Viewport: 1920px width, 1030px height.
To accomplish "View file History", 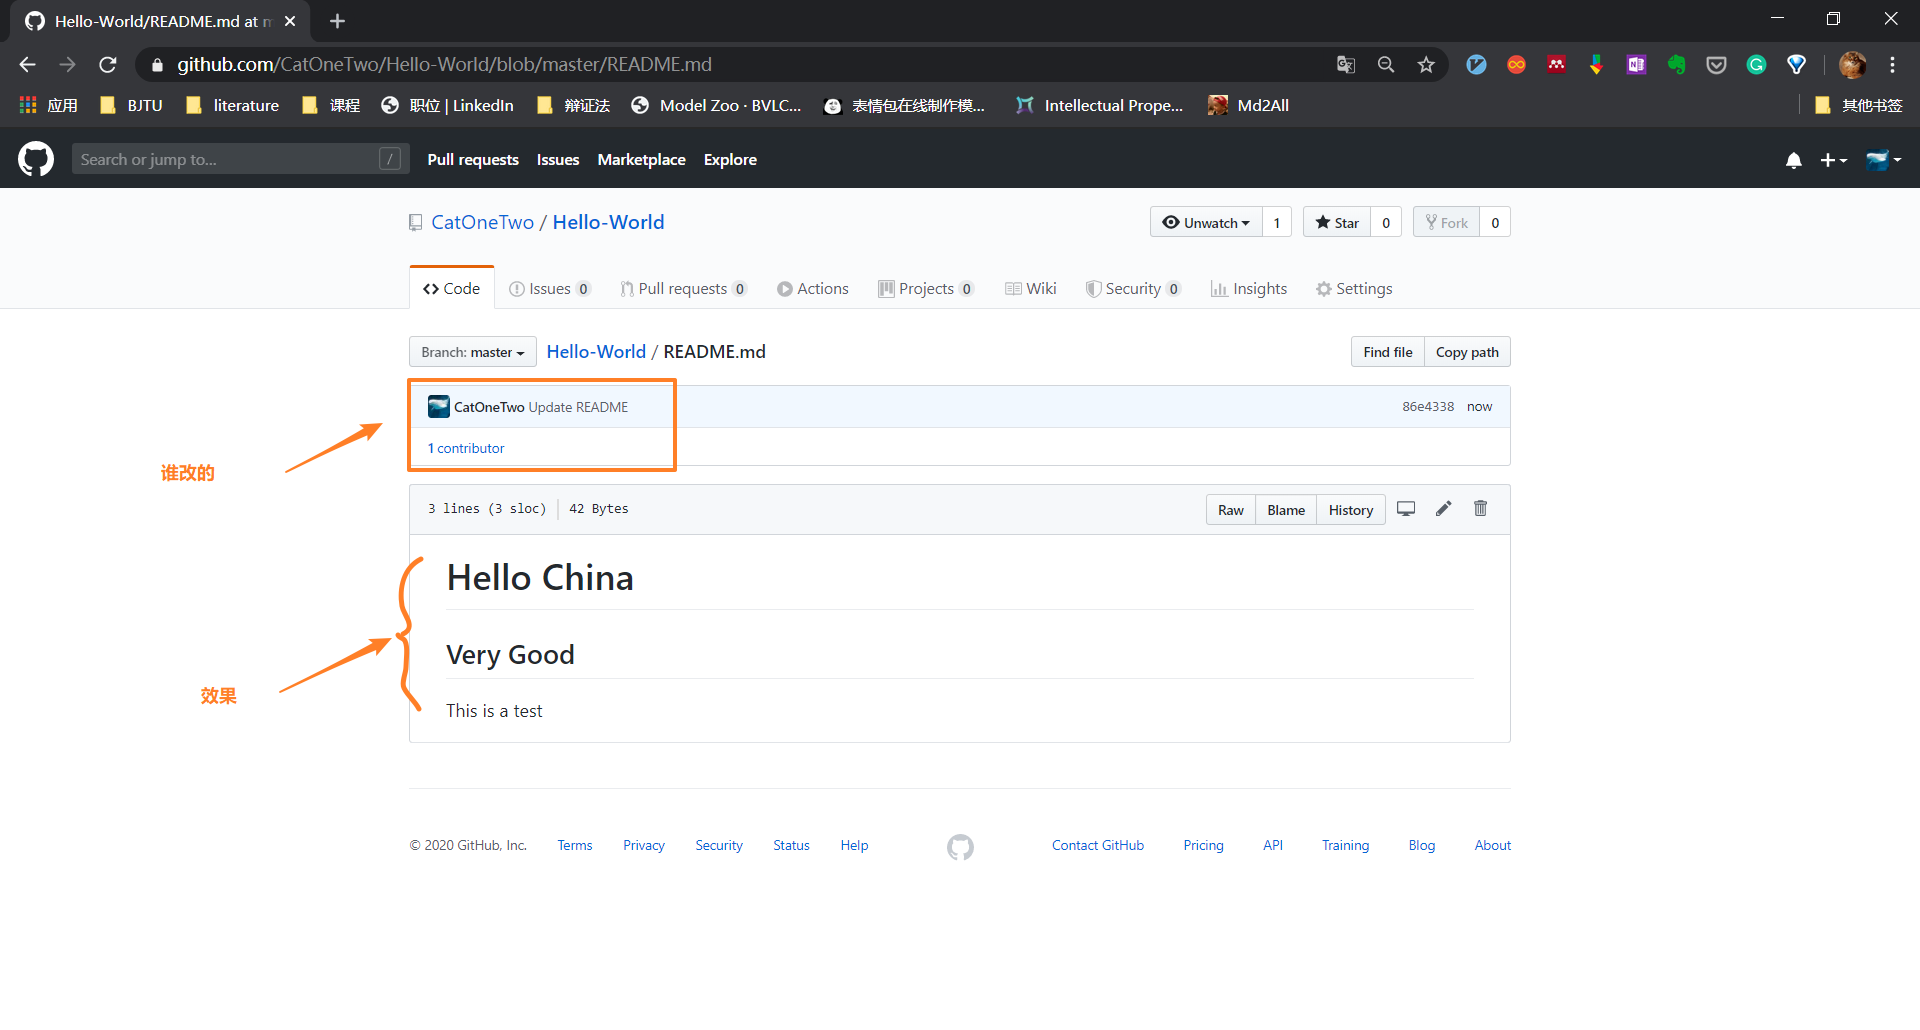I will [1351, 510].
